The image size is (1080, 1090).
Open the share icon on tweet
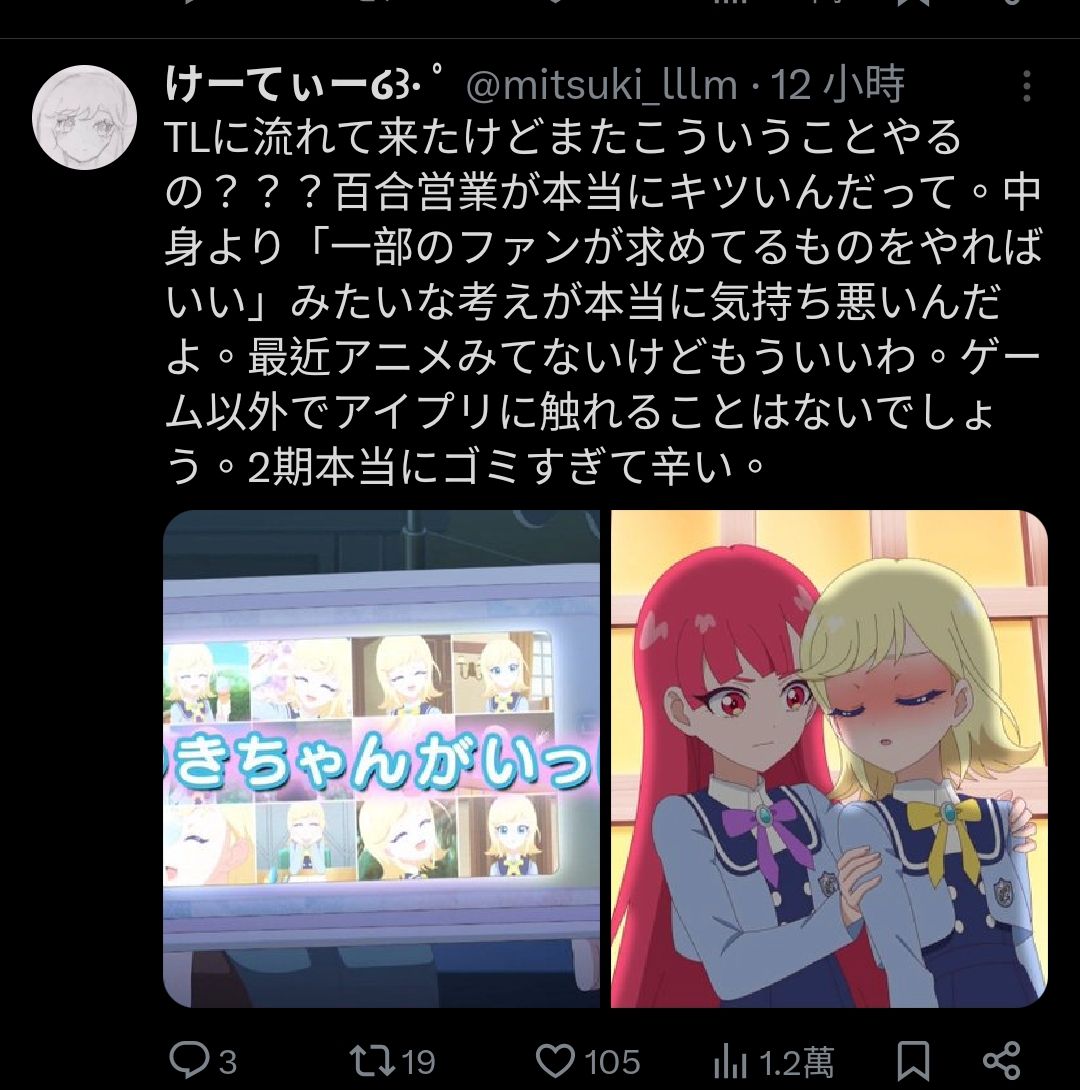[1002, 1061]
